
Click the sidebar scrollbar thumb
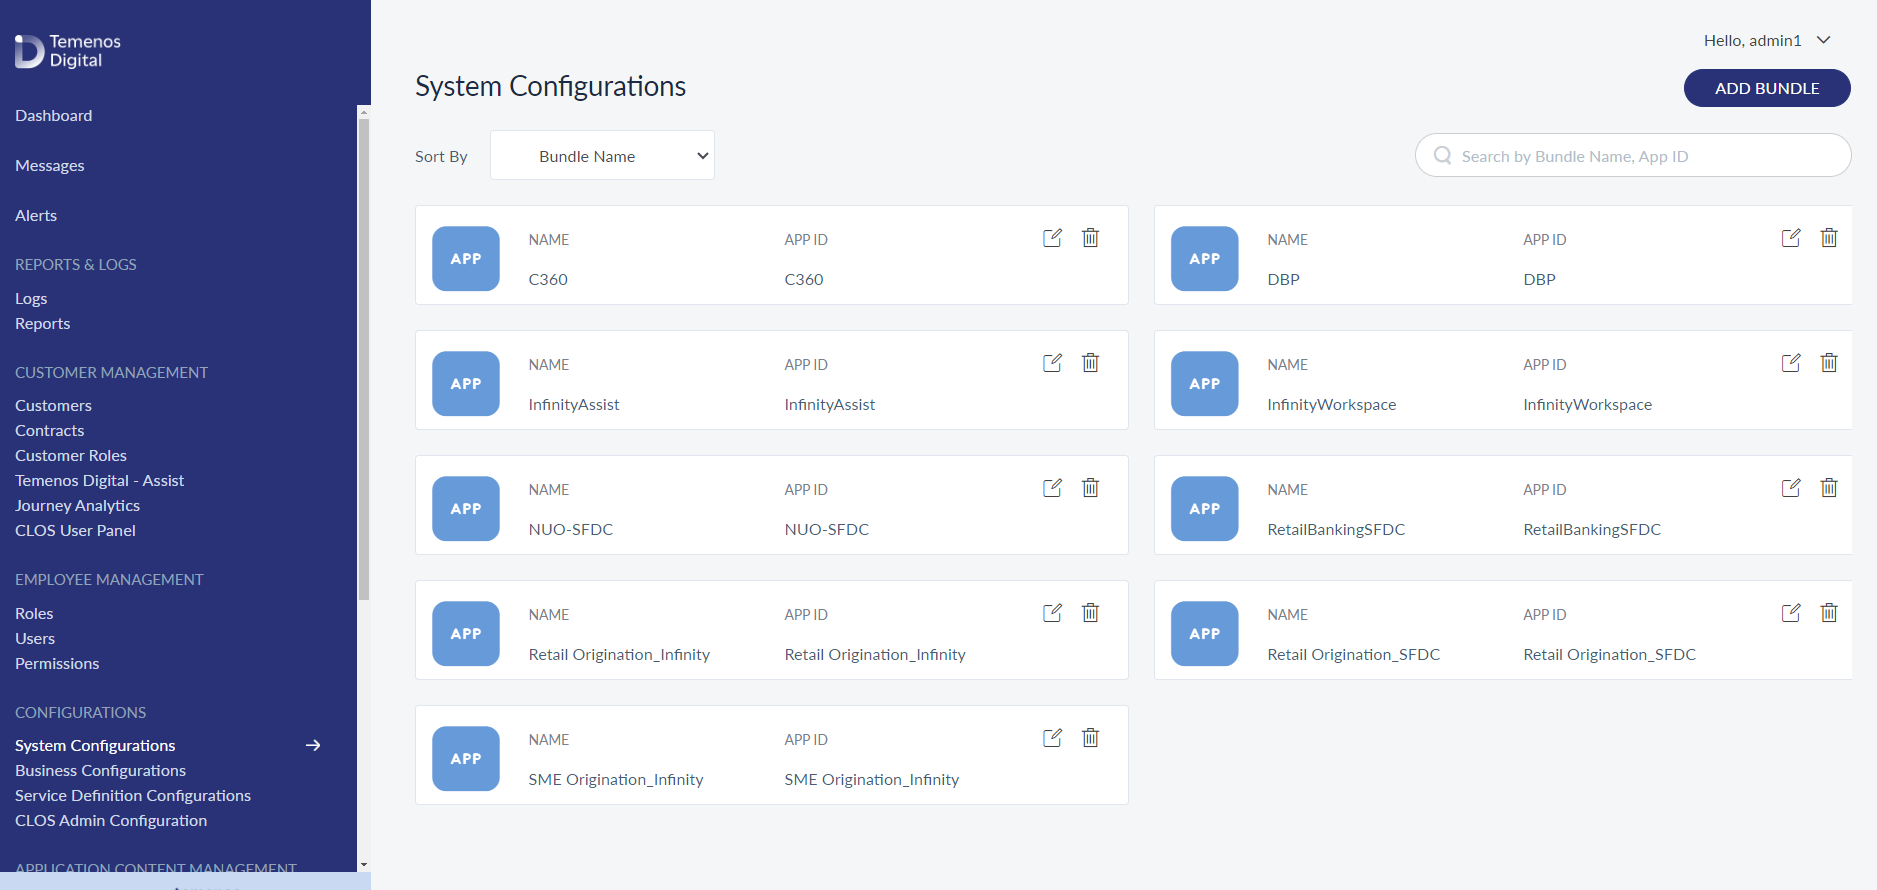pos(364,358)
